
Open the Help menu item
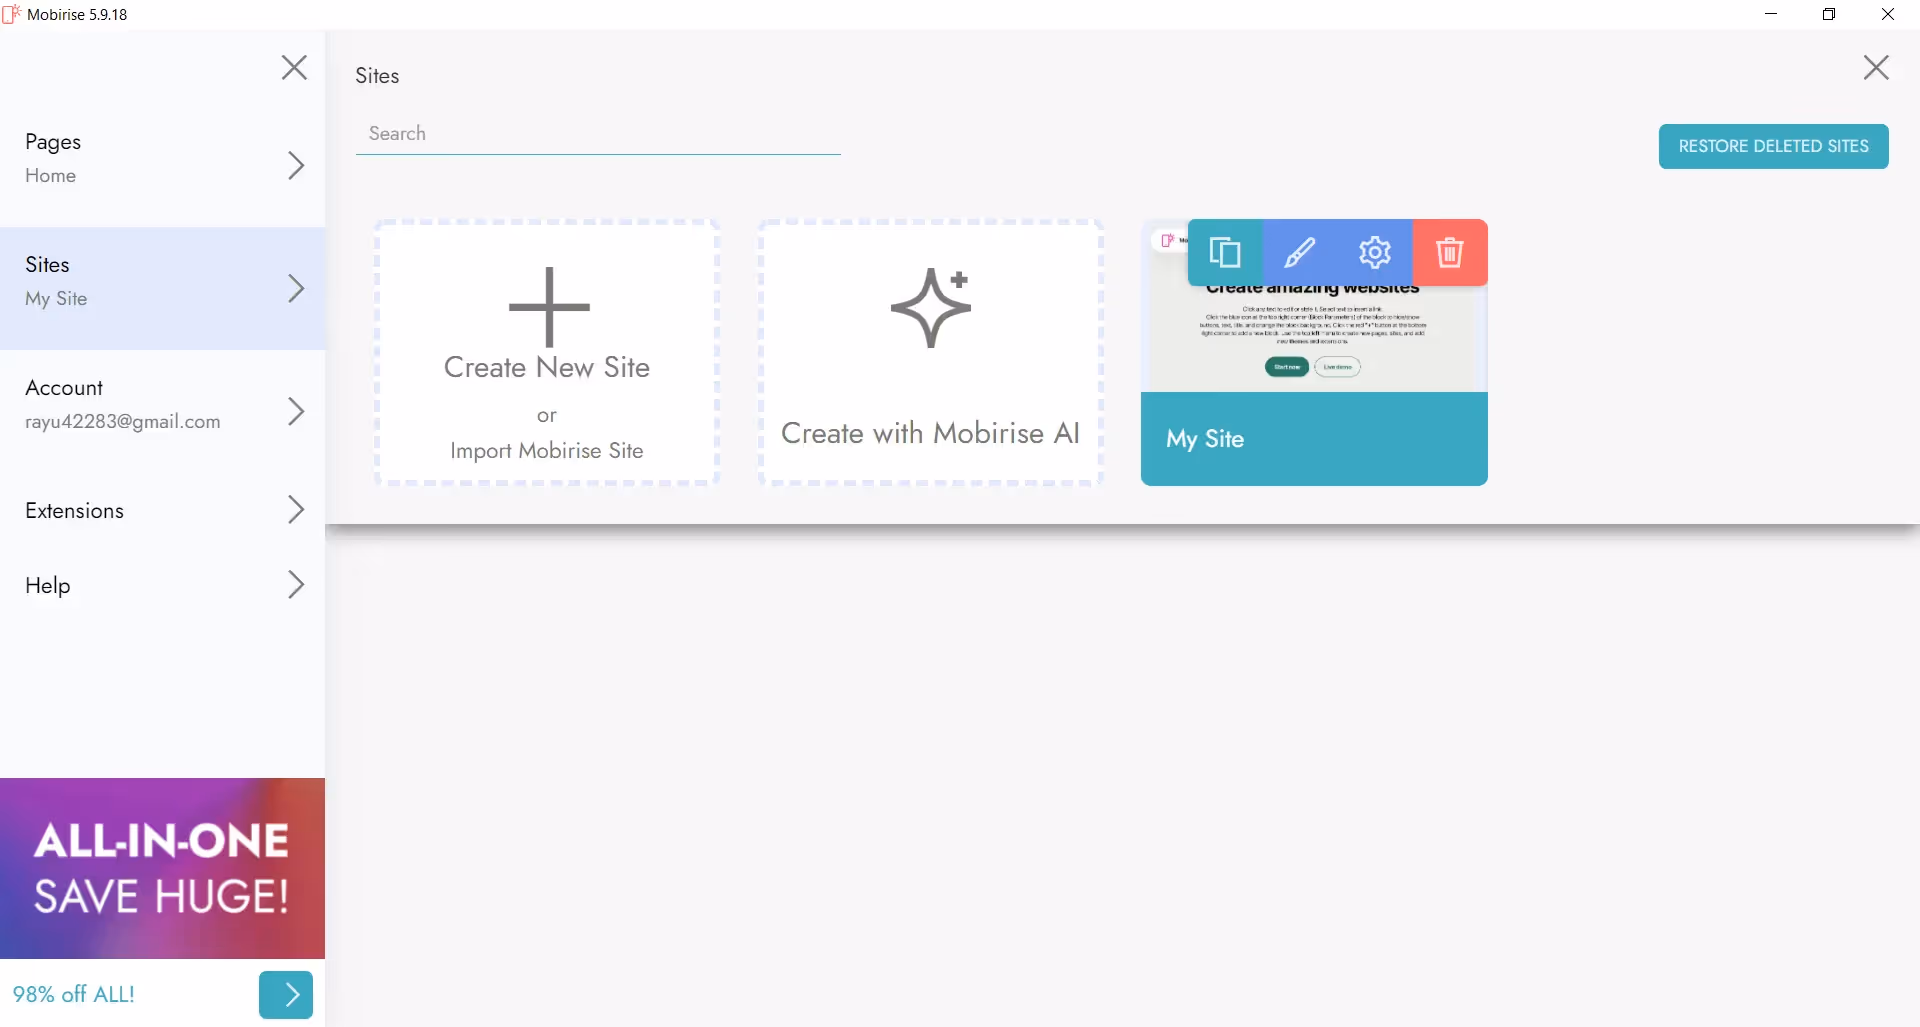tap(162, 585)
